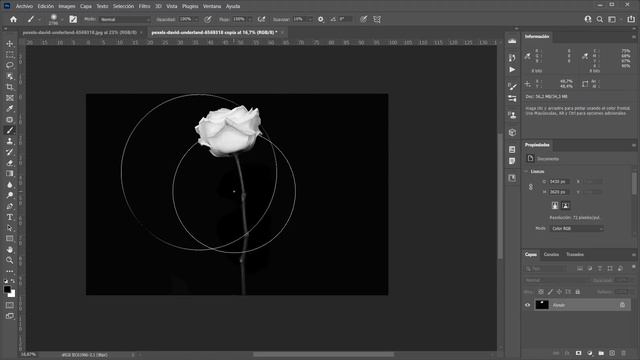The image size is (640, 360).
Task: Select the Lasso tool
Action: [10, 65]
